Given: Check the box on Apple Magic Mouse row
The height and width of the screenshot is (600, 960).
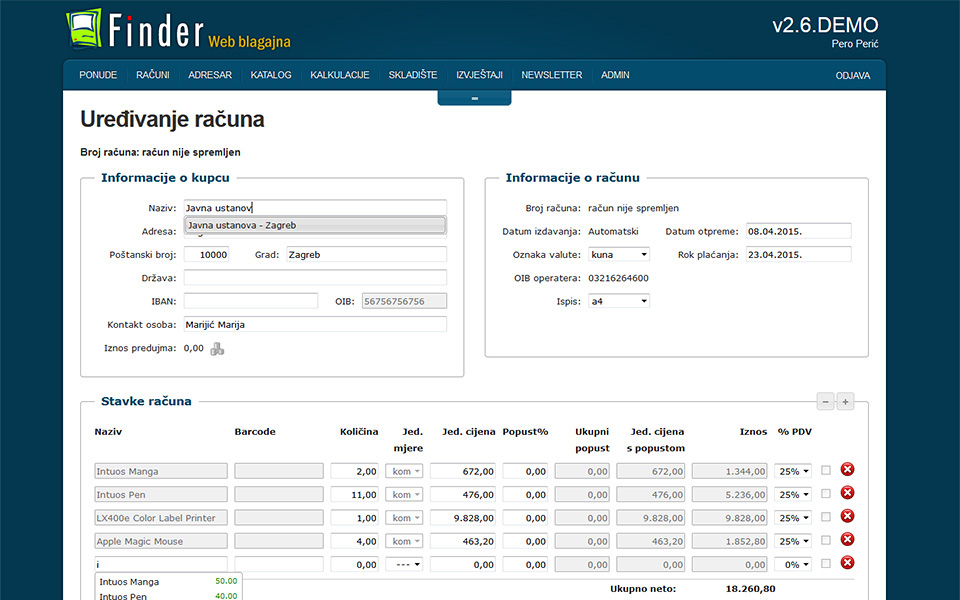Looking at the screenshot, I should (826, 541).
